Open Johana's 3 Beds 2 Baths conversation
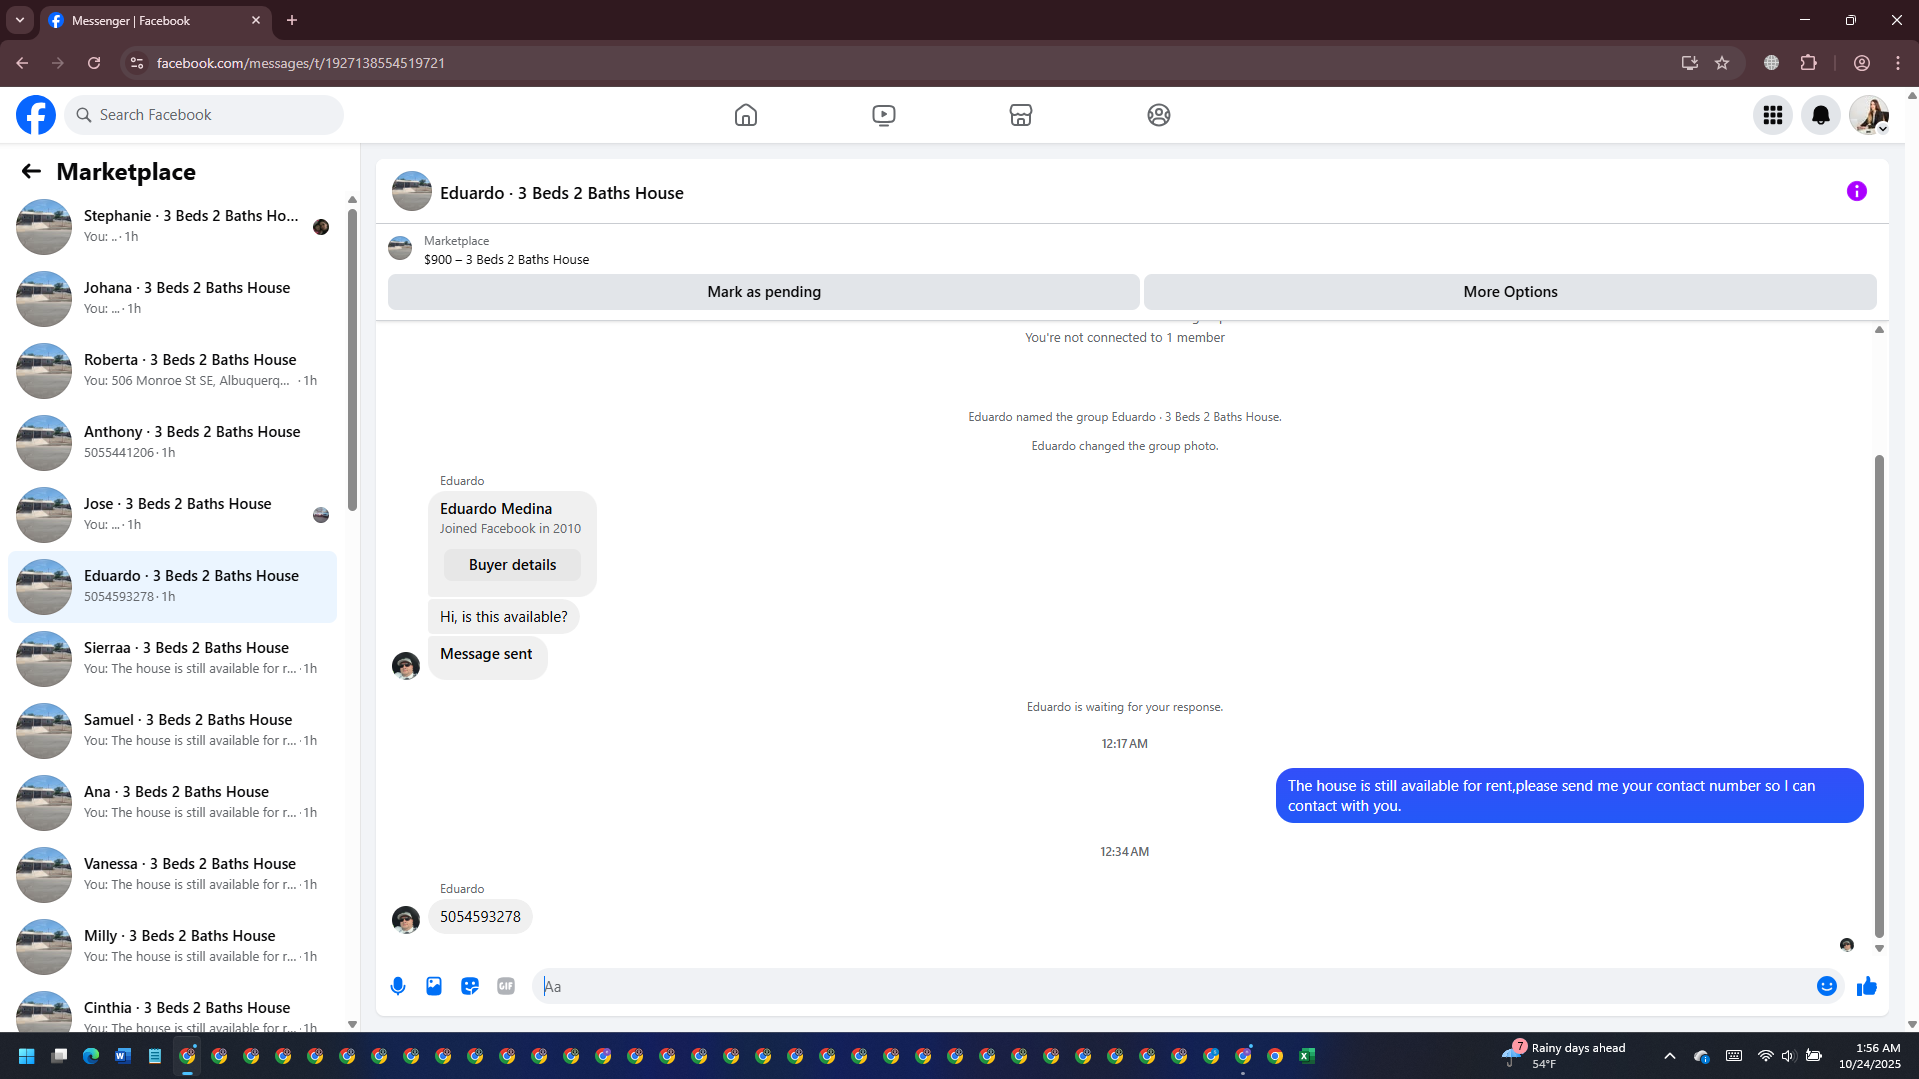The width and height of the screenshot is (1919, 1079). point(172,298)
